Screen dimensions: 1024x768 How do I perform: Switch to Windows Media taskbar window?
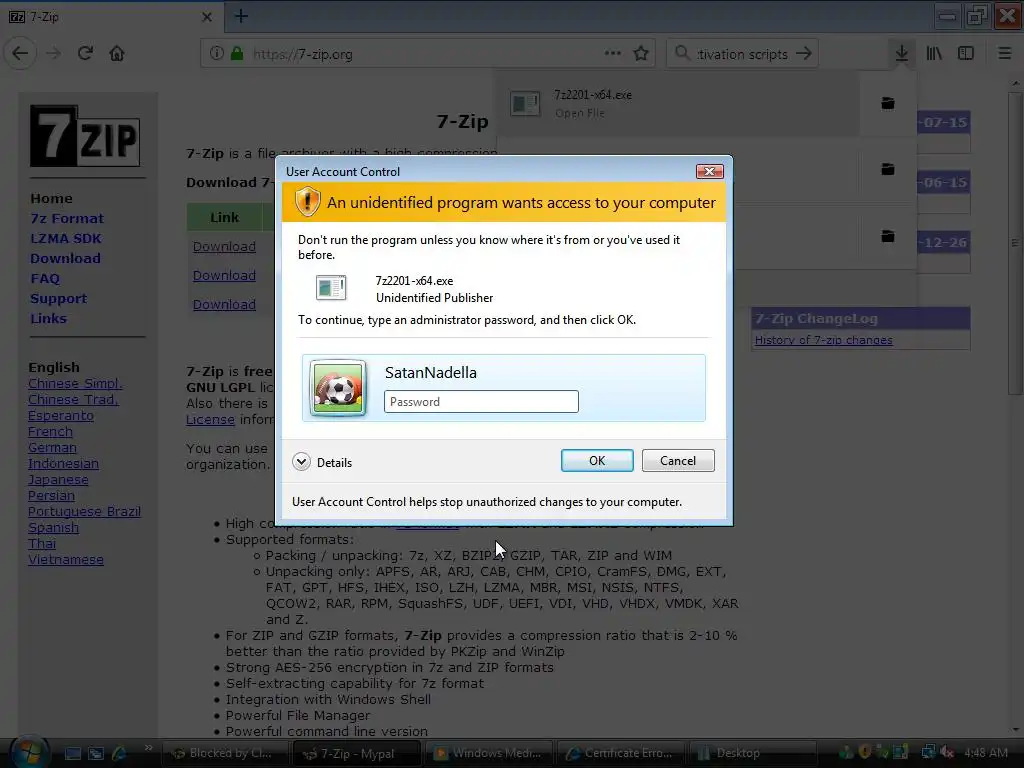(x=488, y=753)
